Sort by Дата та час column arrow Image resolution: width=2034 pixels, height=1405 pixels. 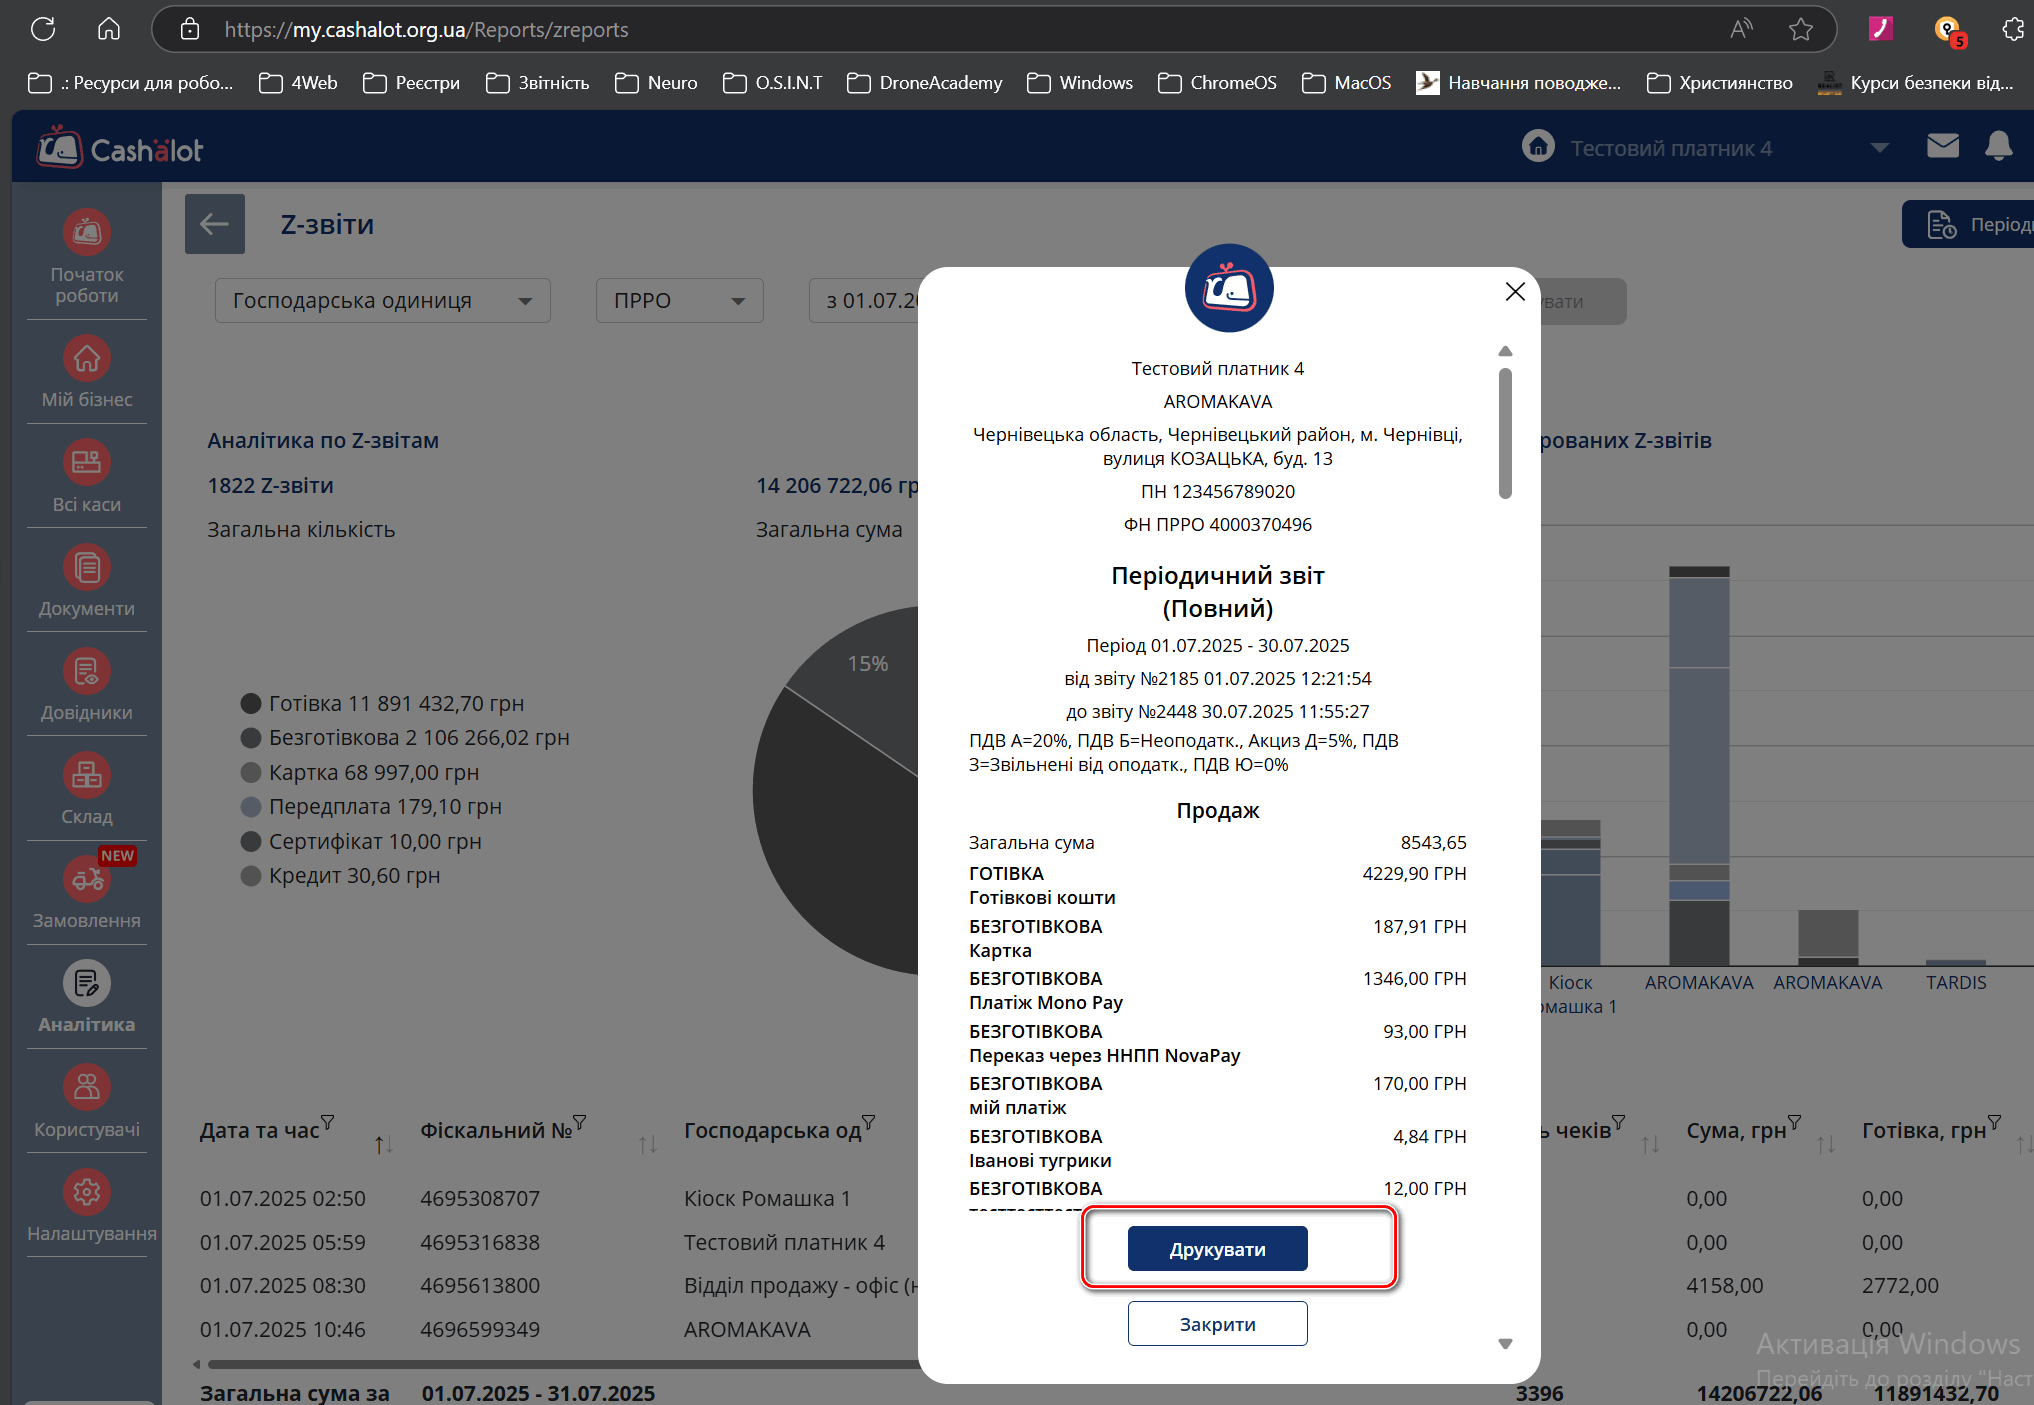(x=383, y=1144)
